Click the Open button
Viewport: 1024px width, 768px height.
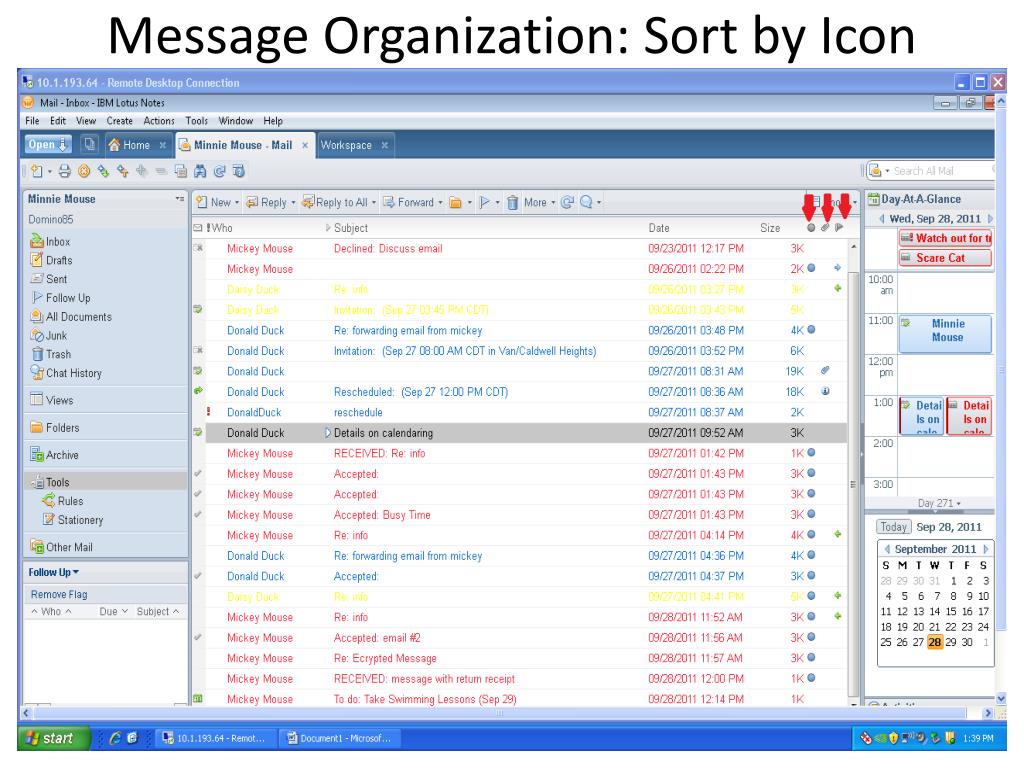coord(48,144)
